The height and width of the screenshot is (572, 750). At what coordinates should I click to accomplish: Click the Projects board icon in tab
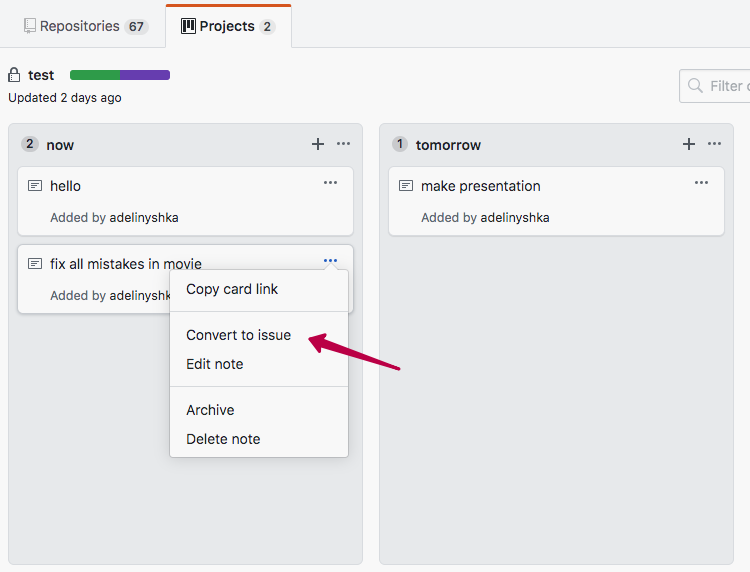pos(188,26)
